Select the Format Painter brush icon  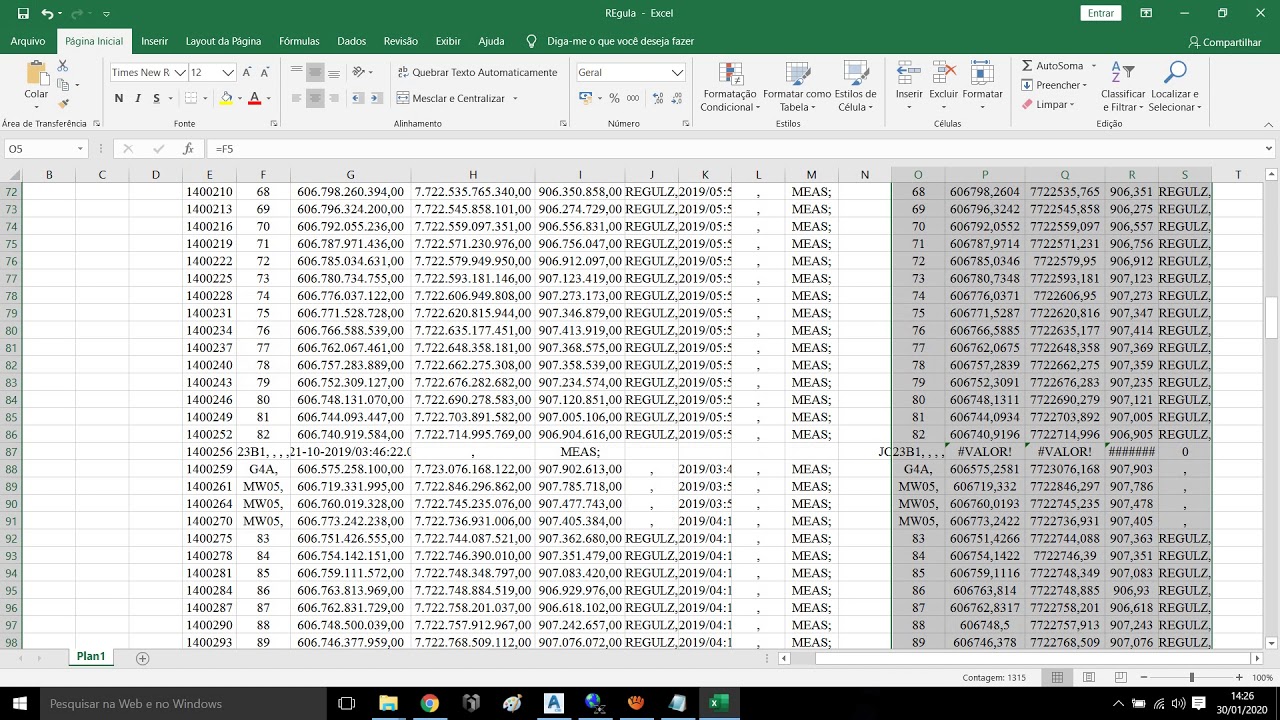pos(63,103)
